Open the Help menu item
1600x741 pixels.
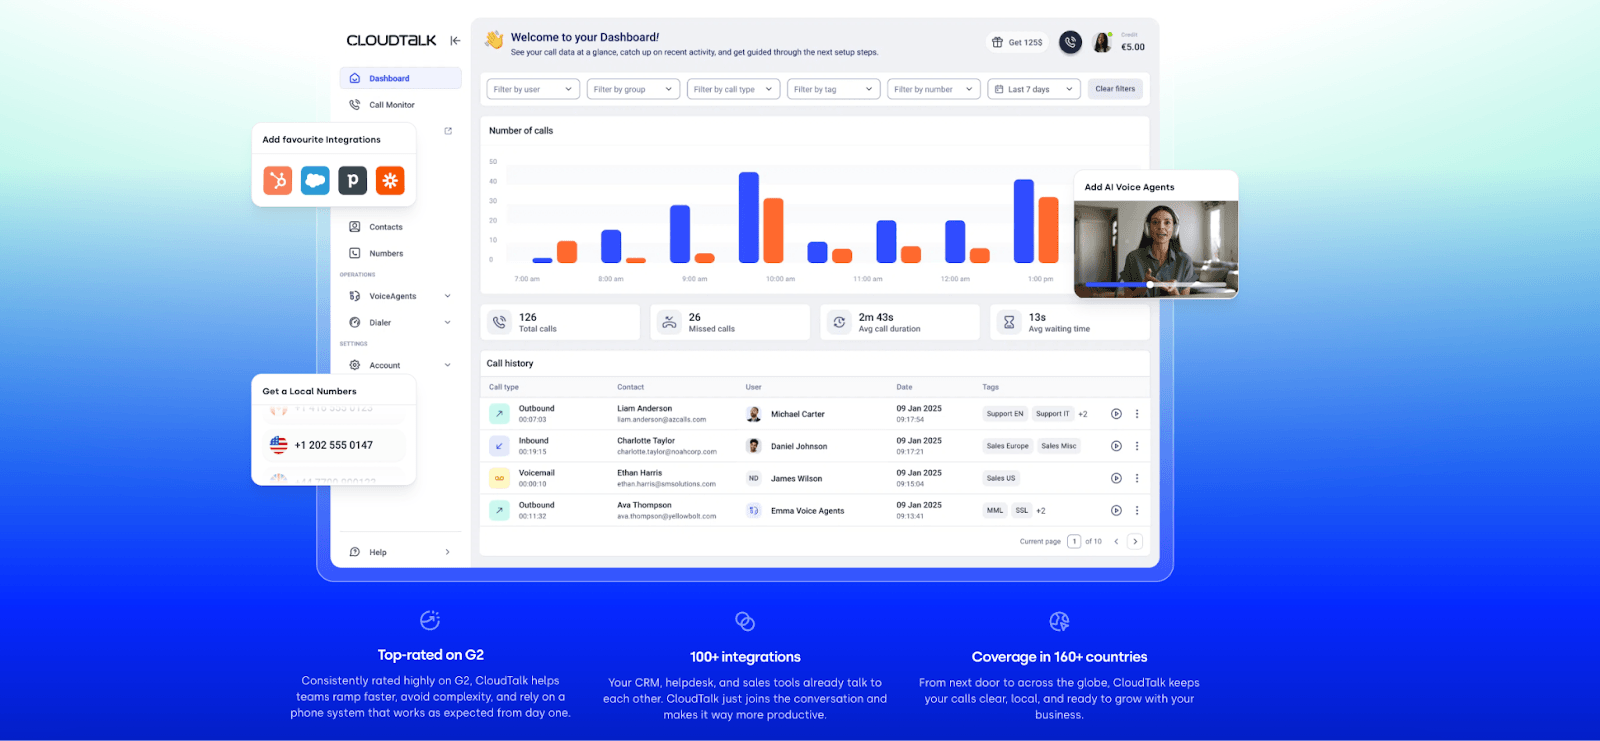(400, 552)
